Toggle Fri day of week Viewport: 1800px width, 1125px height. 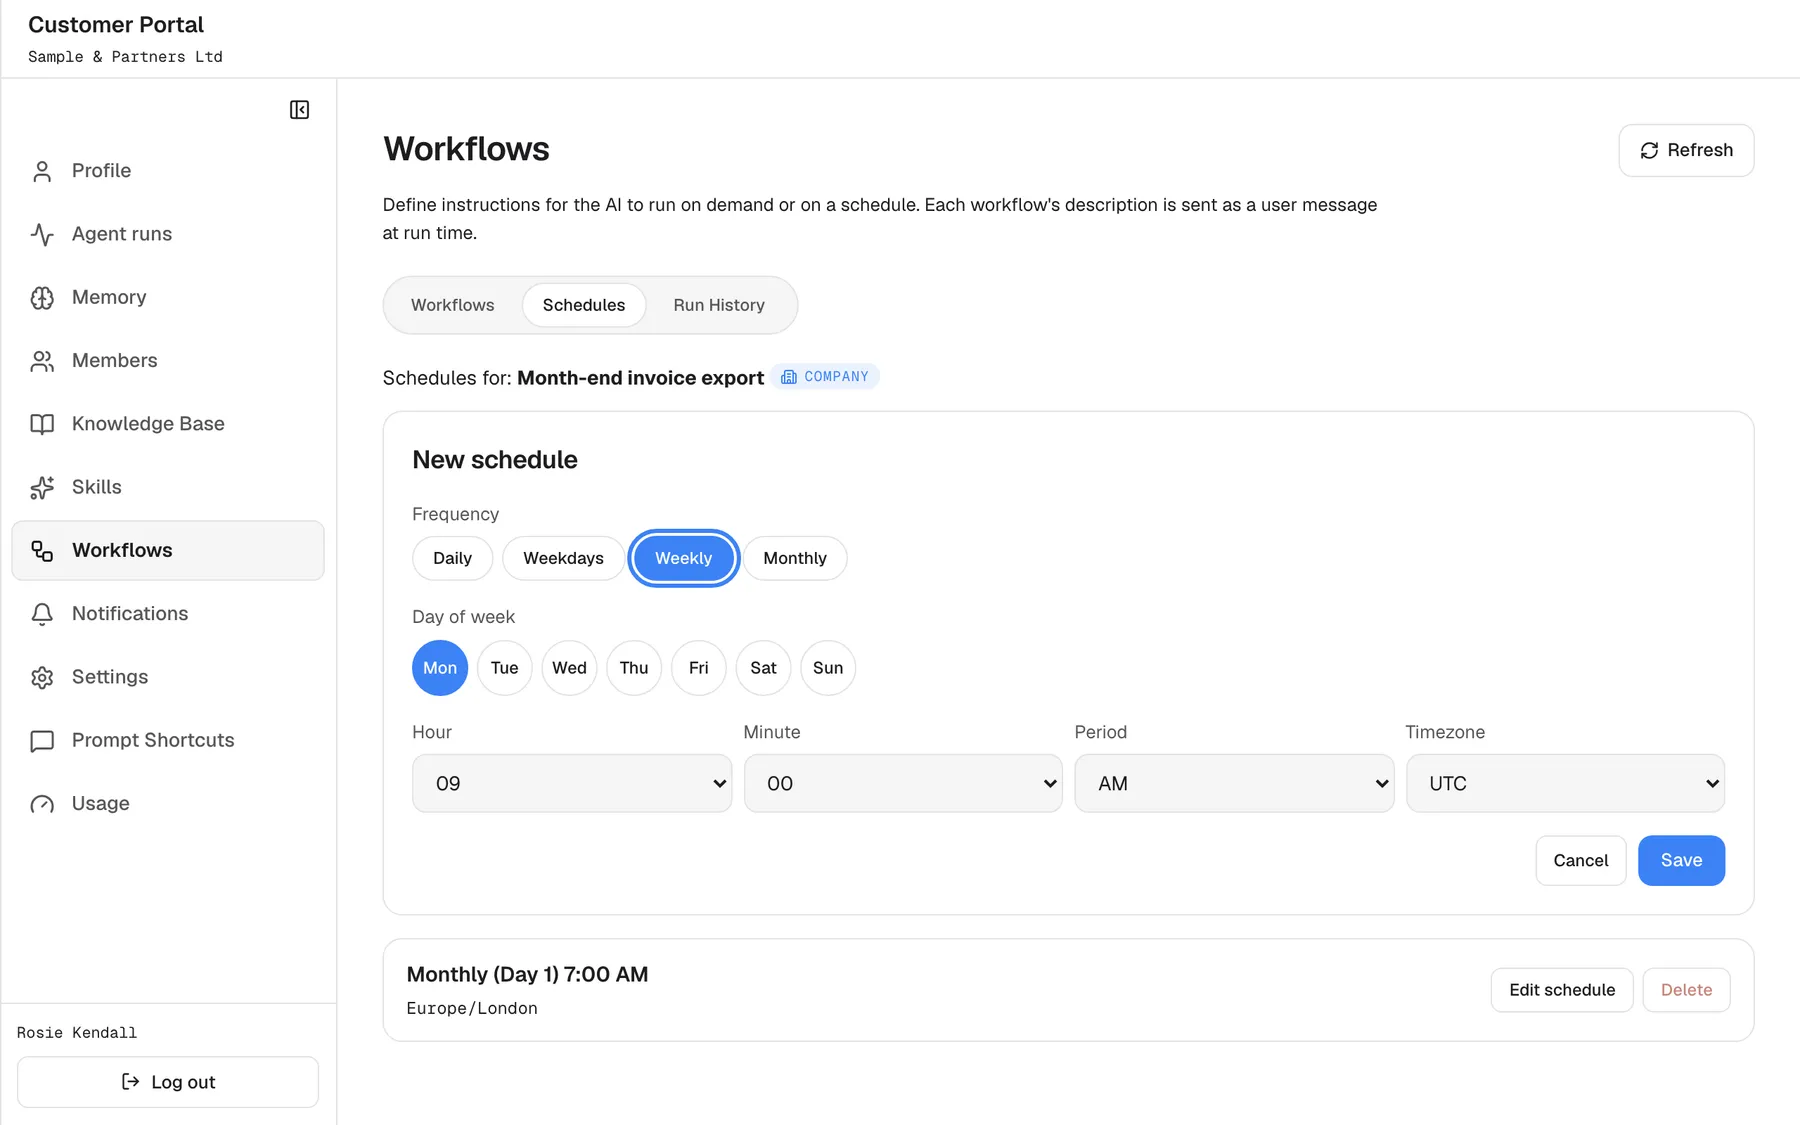(699, 668)
